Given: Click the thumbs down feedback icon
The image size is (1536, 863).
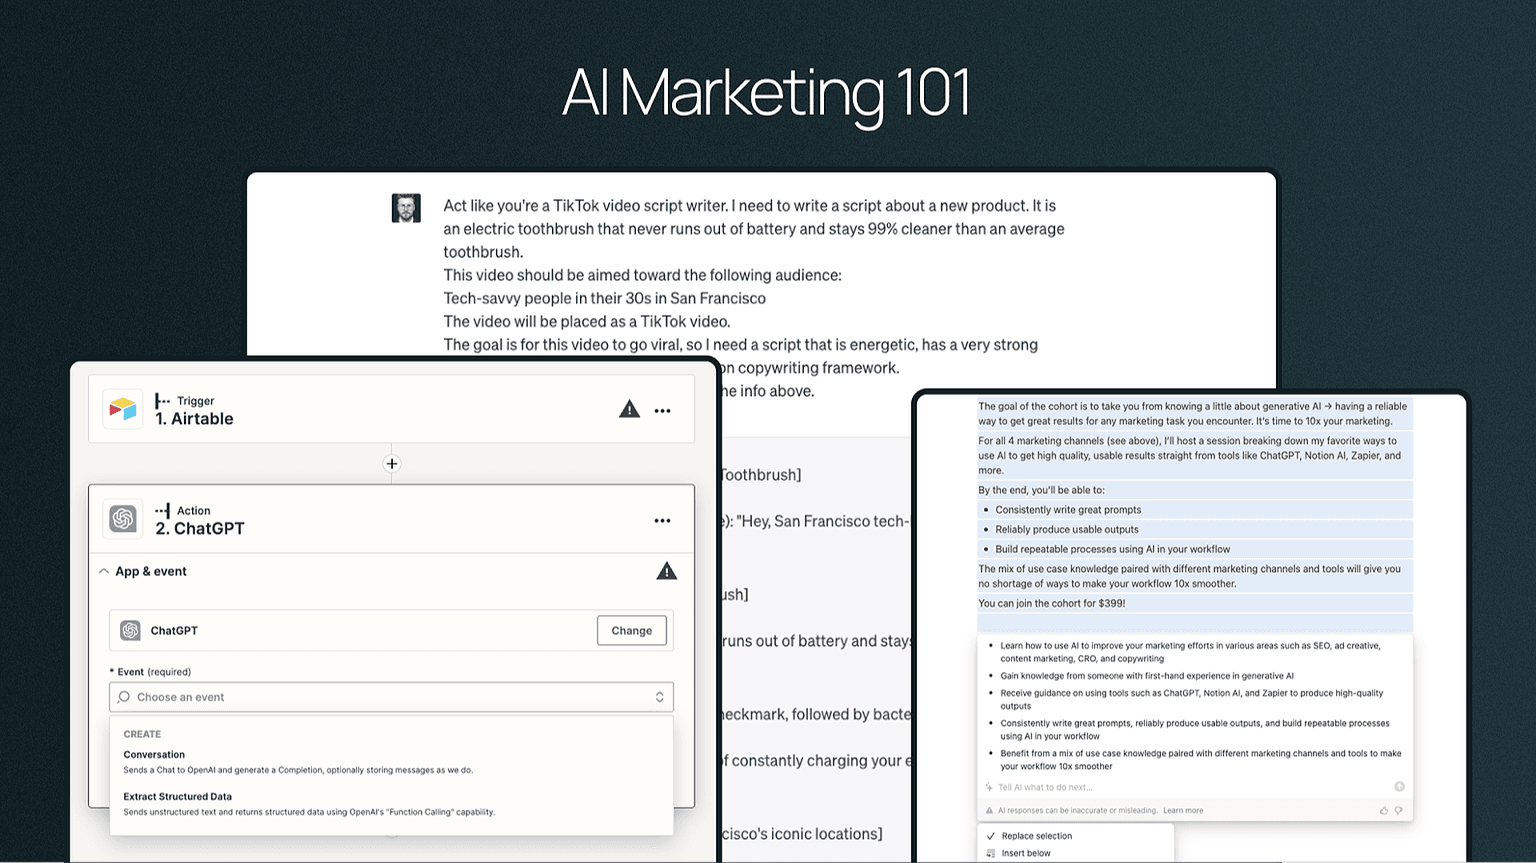Looking at the screenshot, I should pos(1398,810).
